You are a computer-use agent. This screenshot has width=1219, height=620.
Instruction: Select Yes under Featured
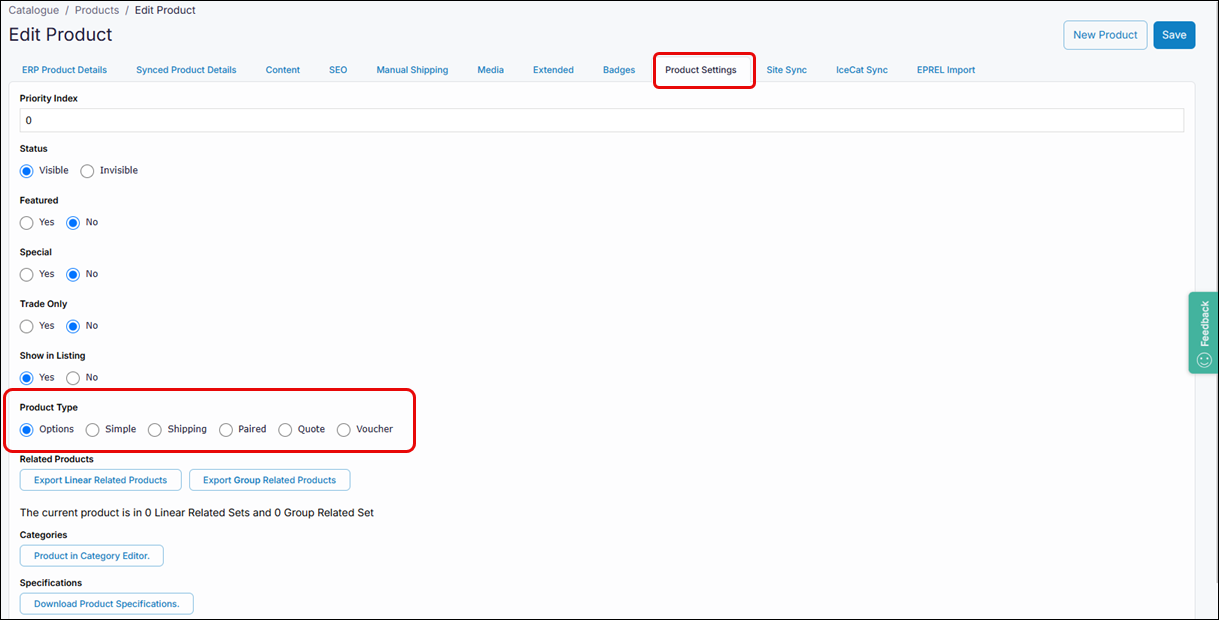click(x=27, y=223)
